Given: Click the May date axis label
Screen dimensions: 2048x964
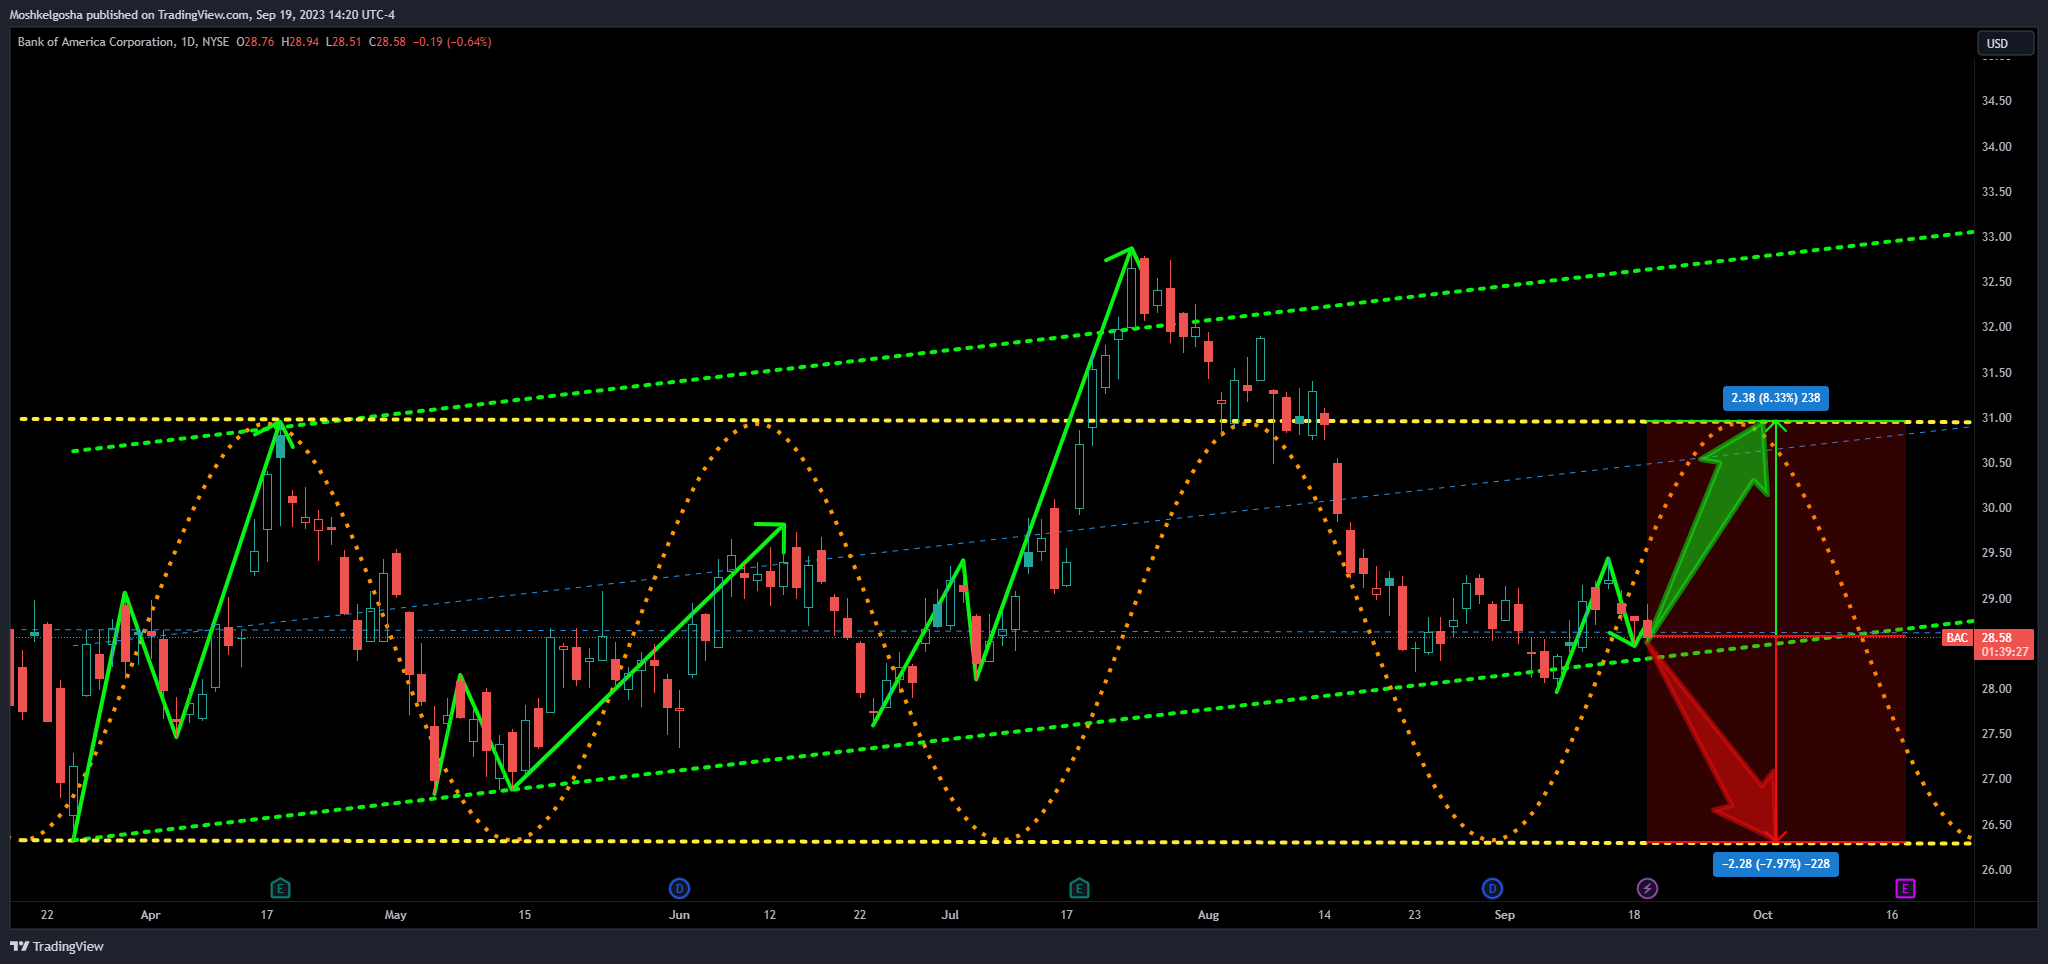Looking at the screenshot, I should [x=395, y=915].
